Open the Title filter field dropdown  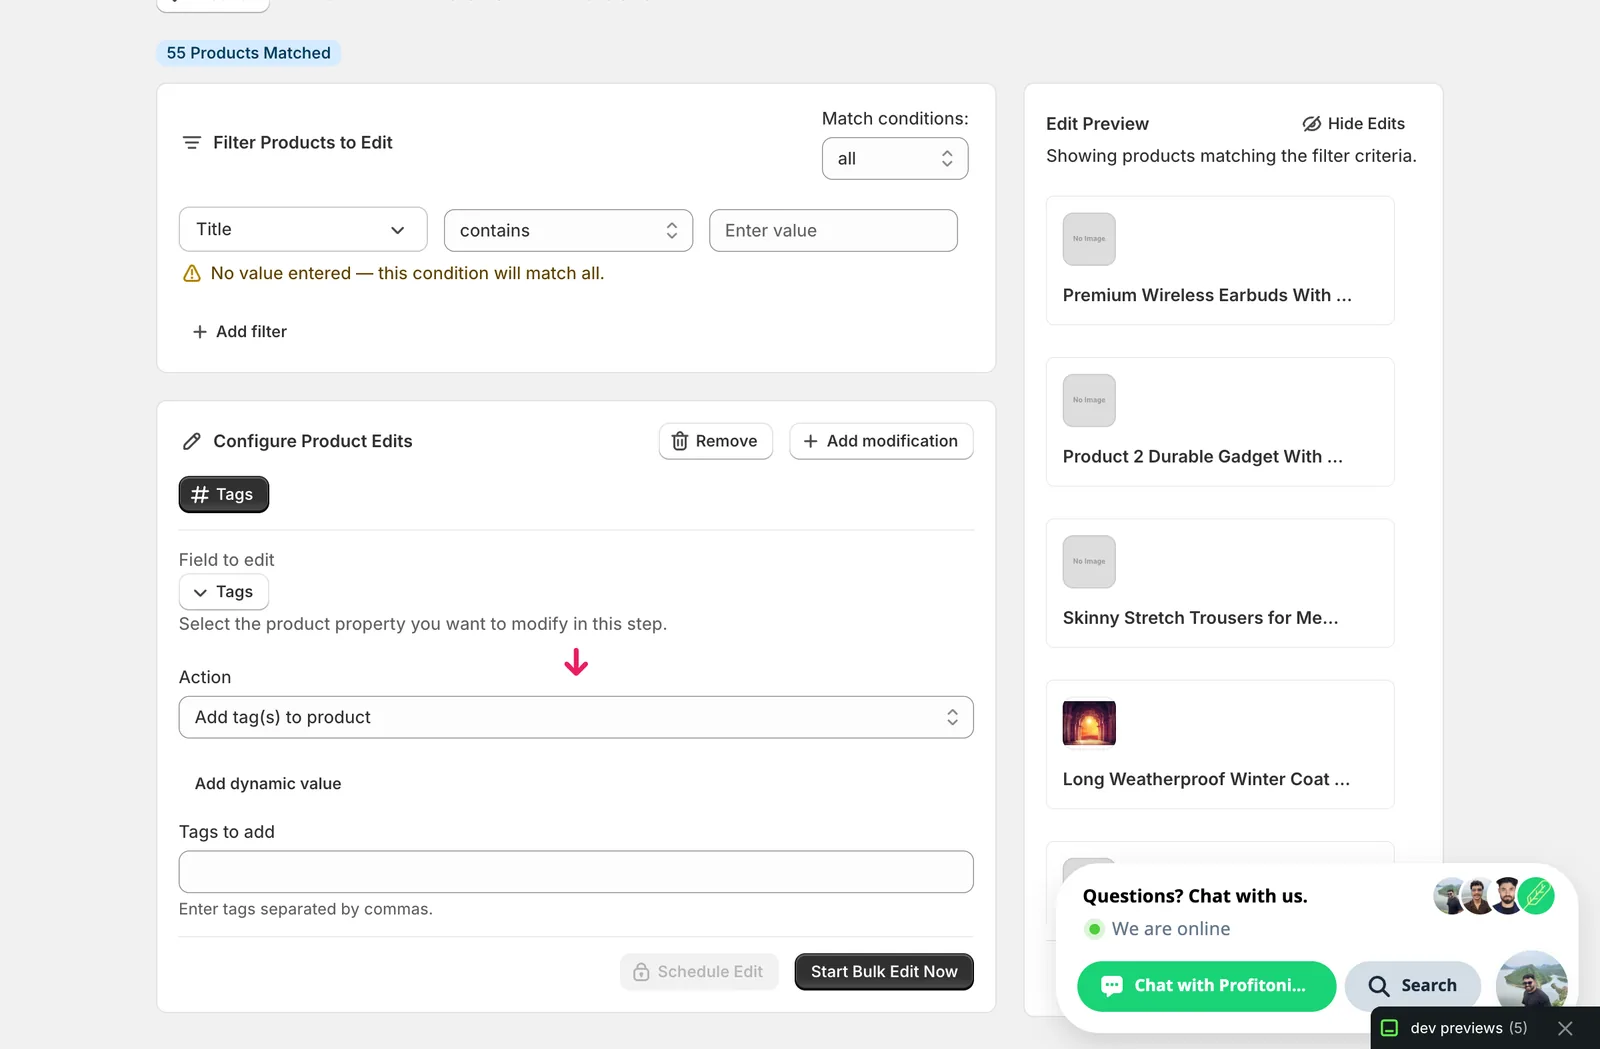click(303, 230)
